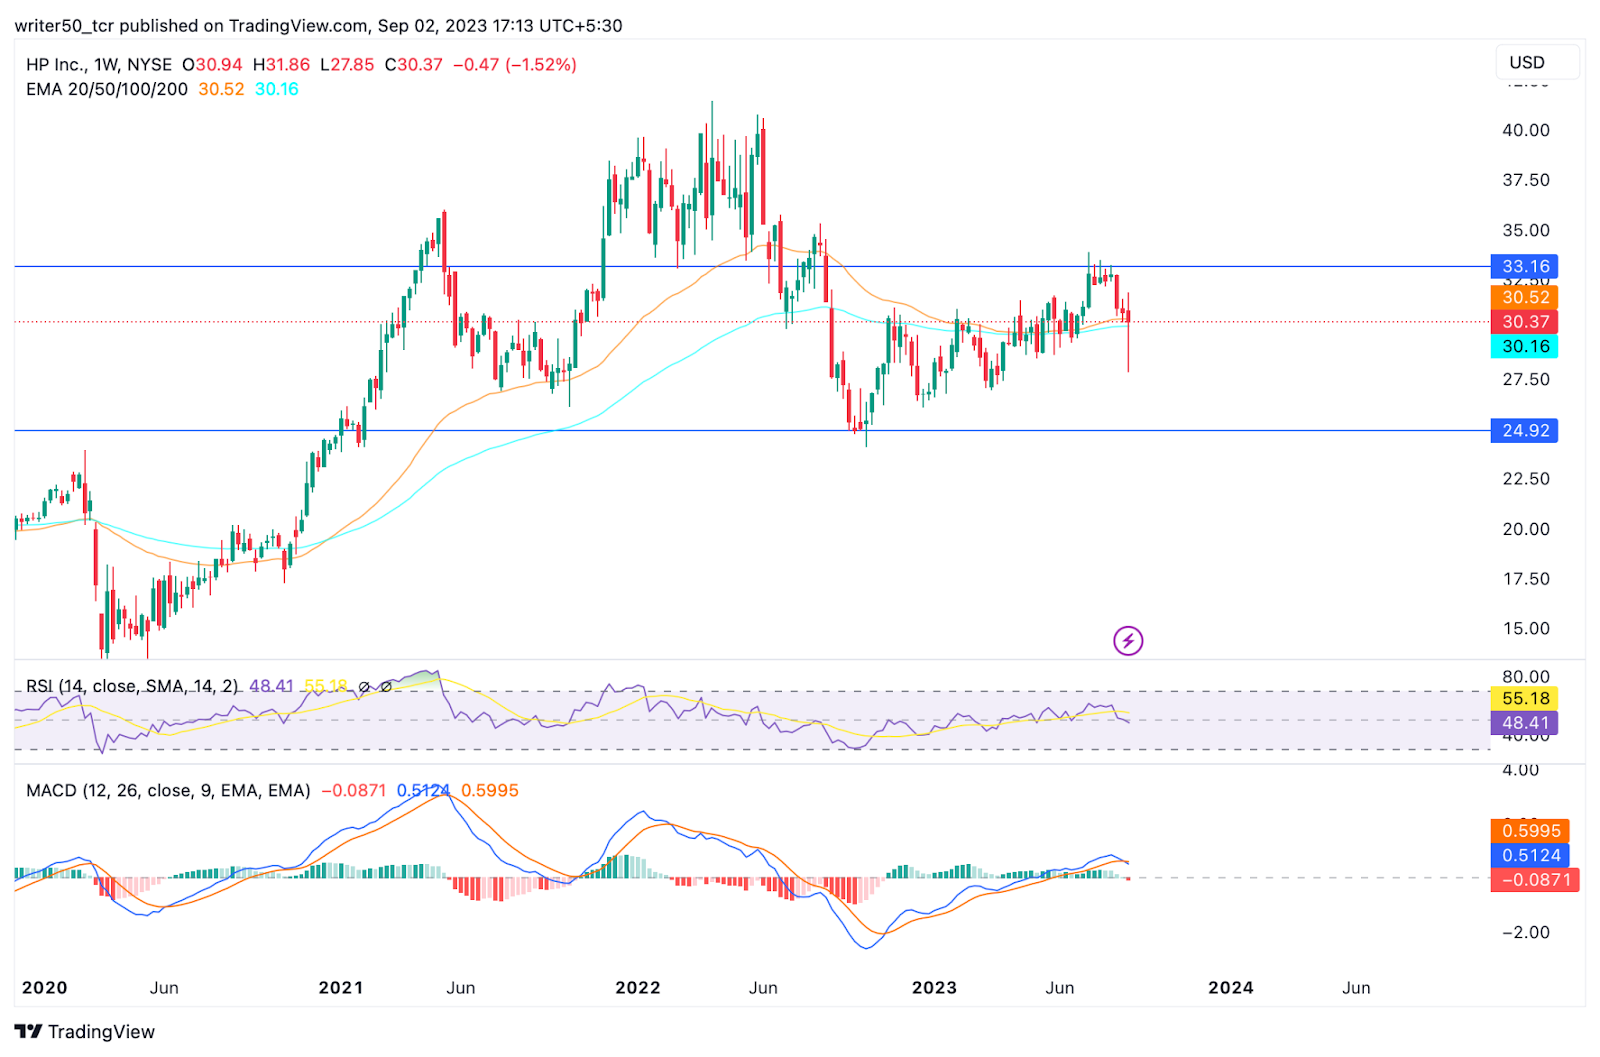
Task: Click the 22.50 price scale value
Action: [1526, 479]
